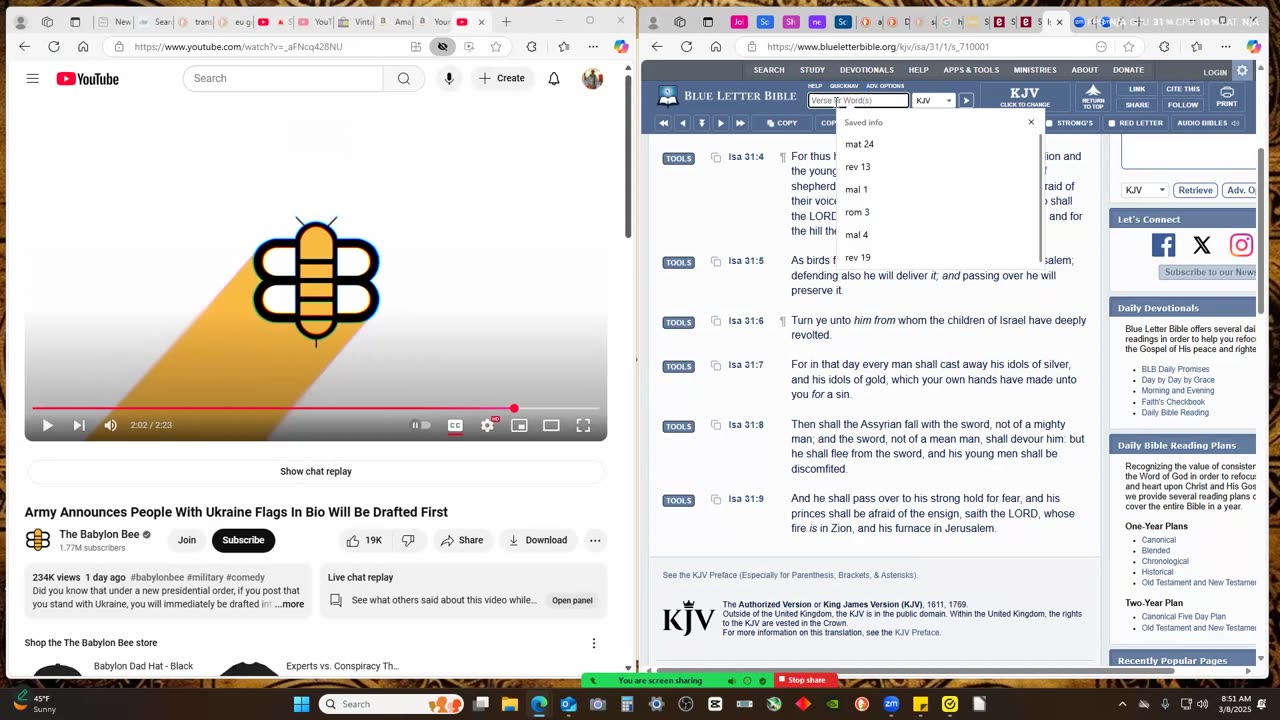Screen dimensions: 1280x720
Task: Enter YouTube fullscreen mode
Action: pyautogui.click(x=583, y=425)
